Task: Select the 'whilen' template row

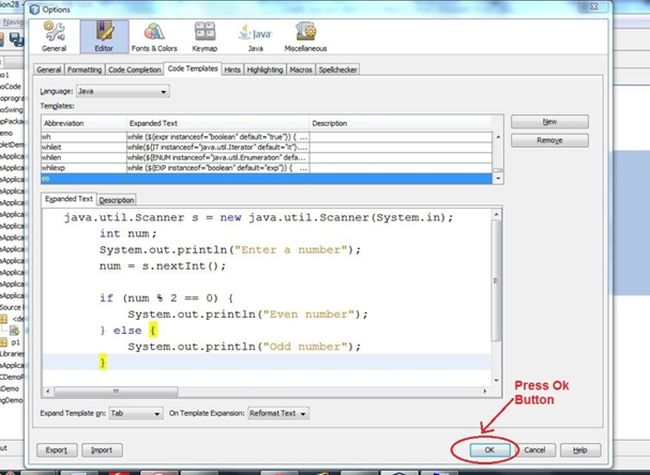Action: pos(267,158)
